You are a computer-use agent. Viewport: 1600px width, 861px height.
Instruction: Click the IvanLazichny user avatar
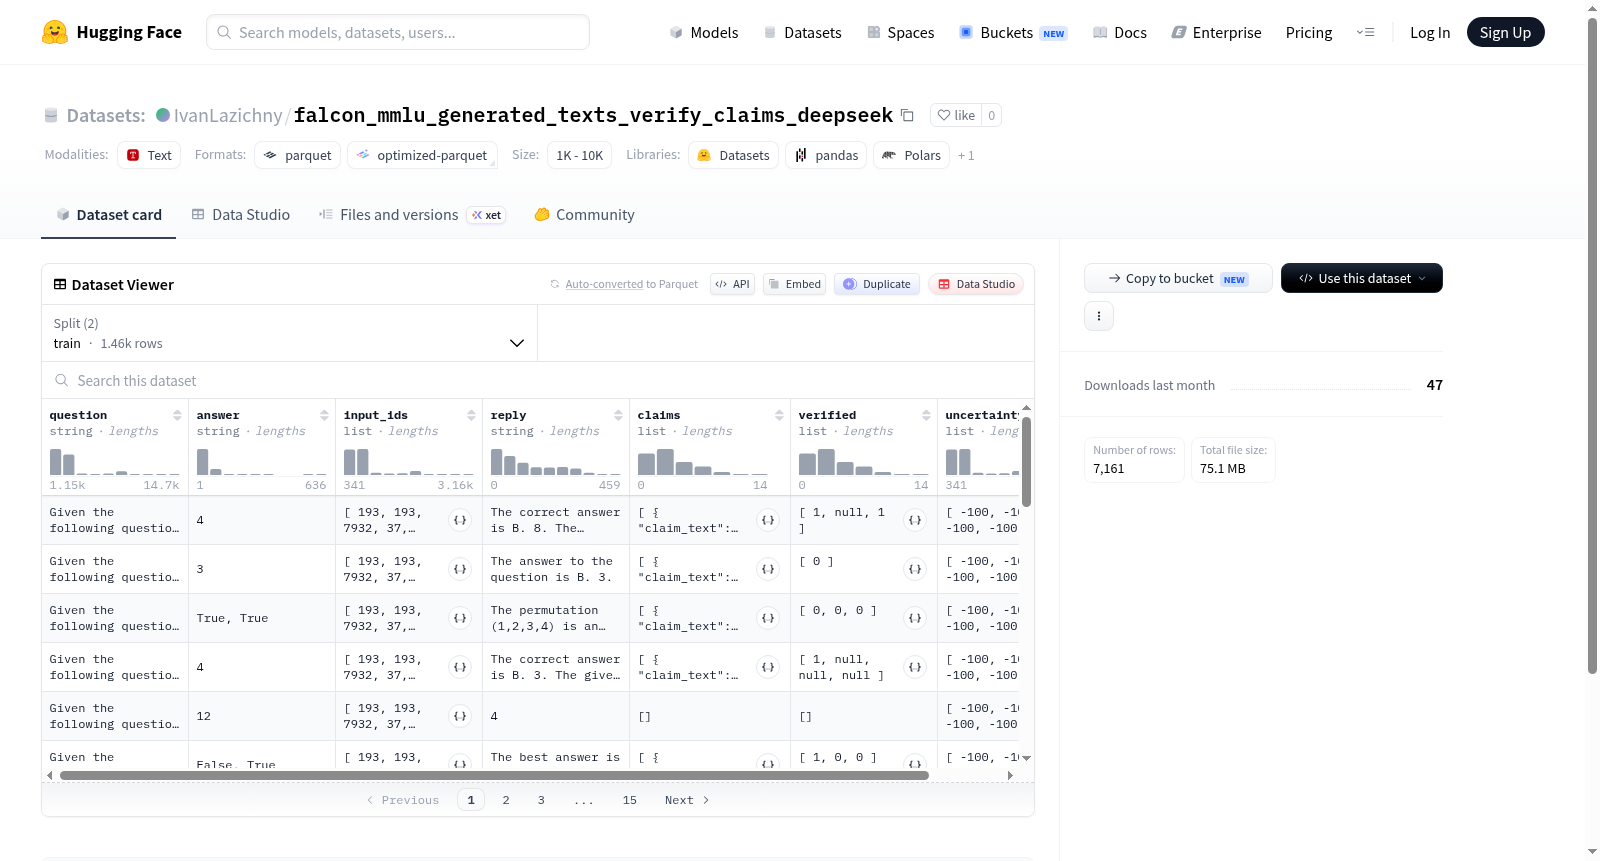point(163,115)
